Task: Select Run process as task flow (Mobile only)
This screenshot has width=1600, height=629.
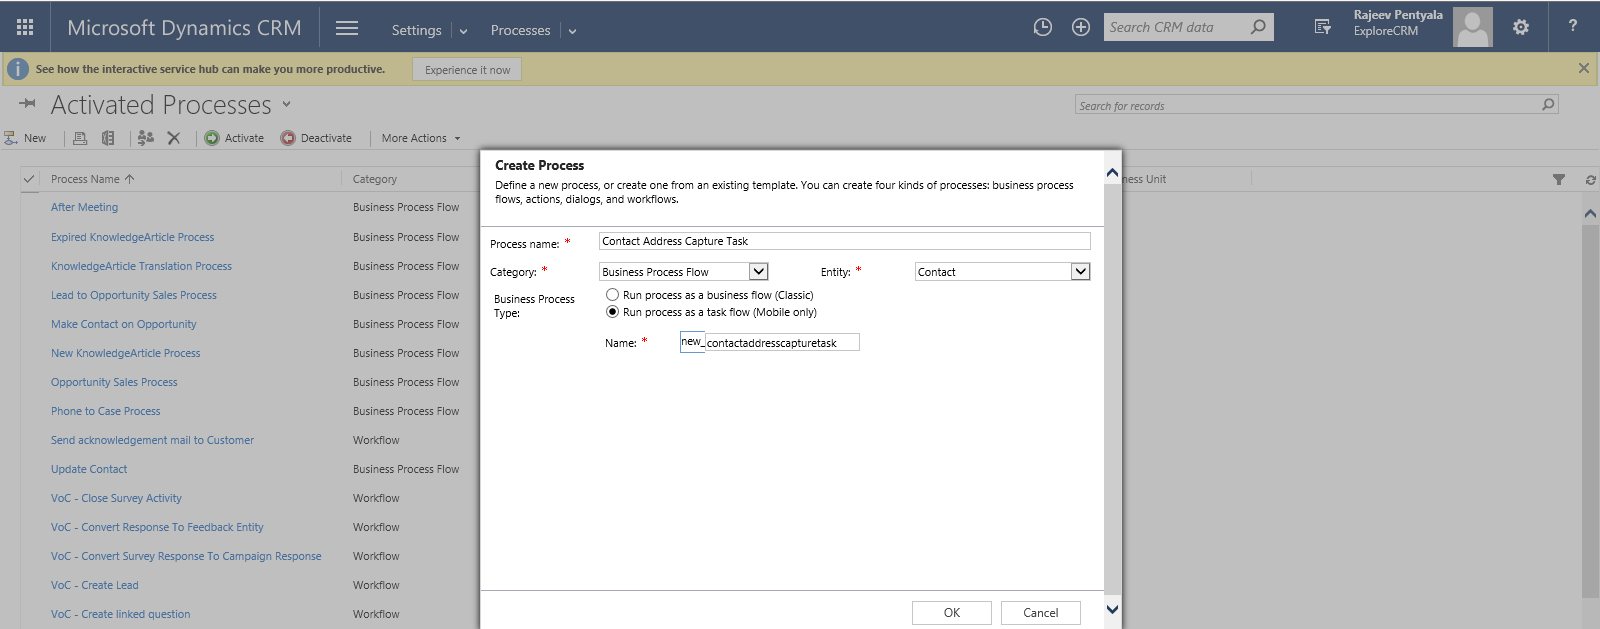Action: [x=613, y=312]
